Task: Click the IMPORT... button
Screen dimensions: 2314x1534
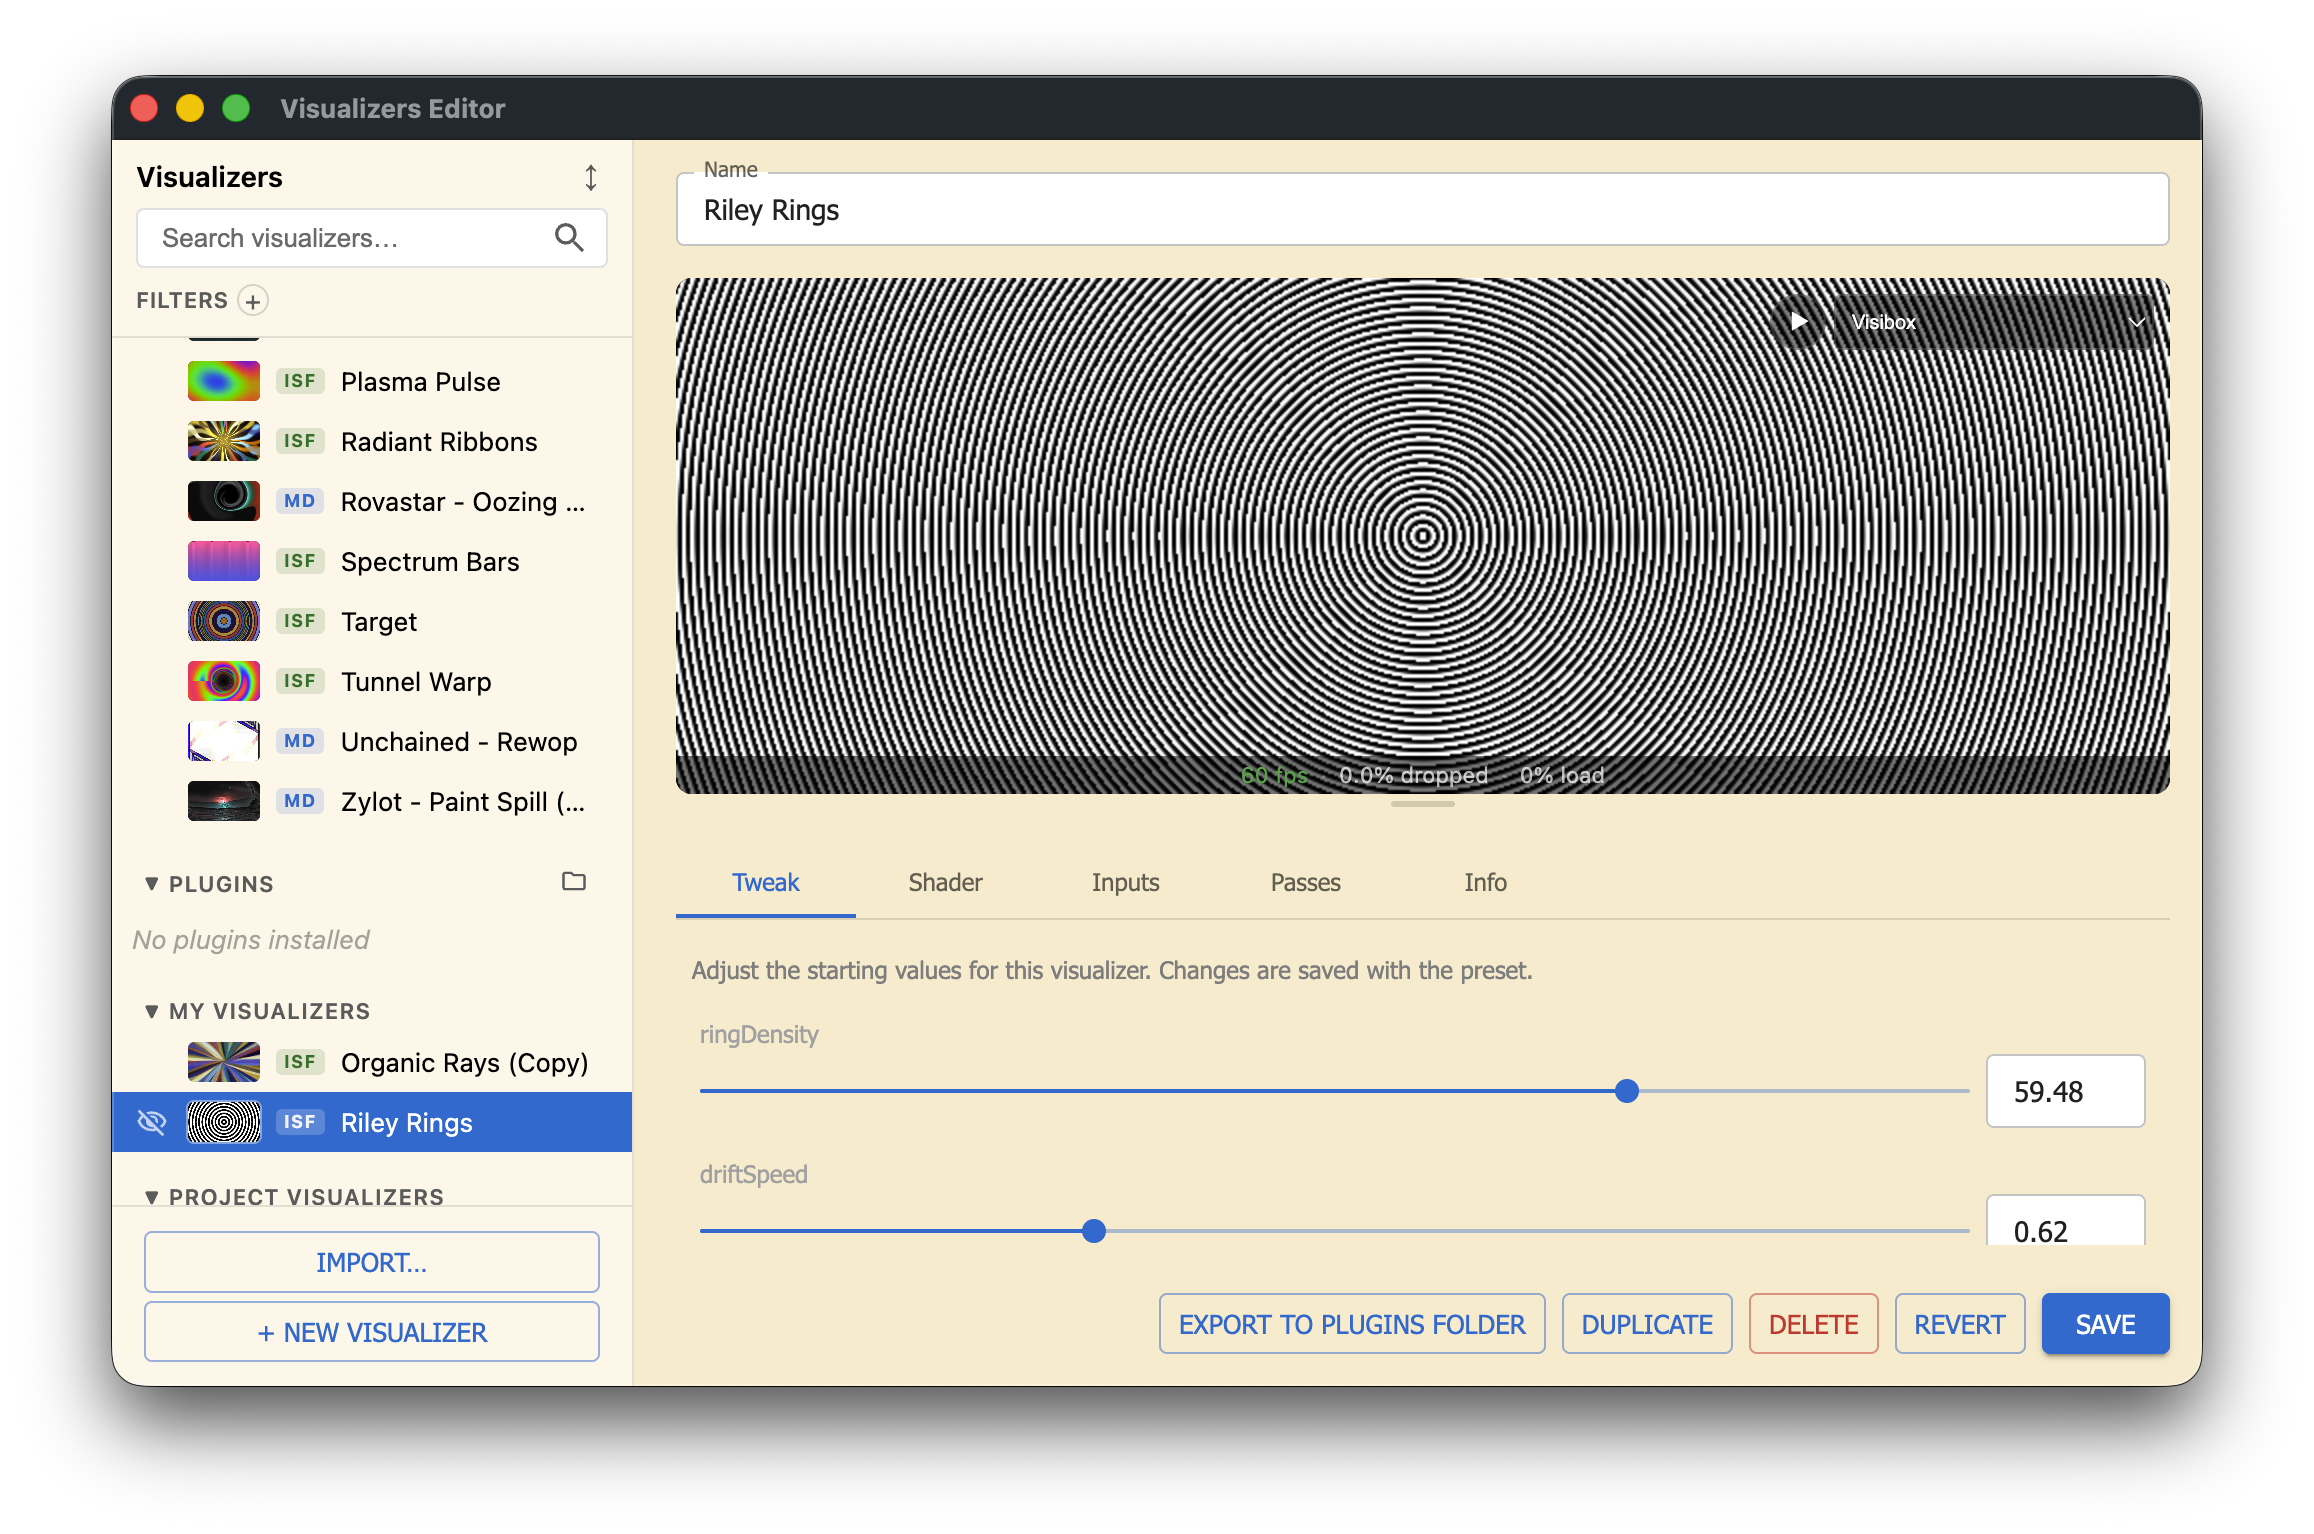Action: (372, 1262)
